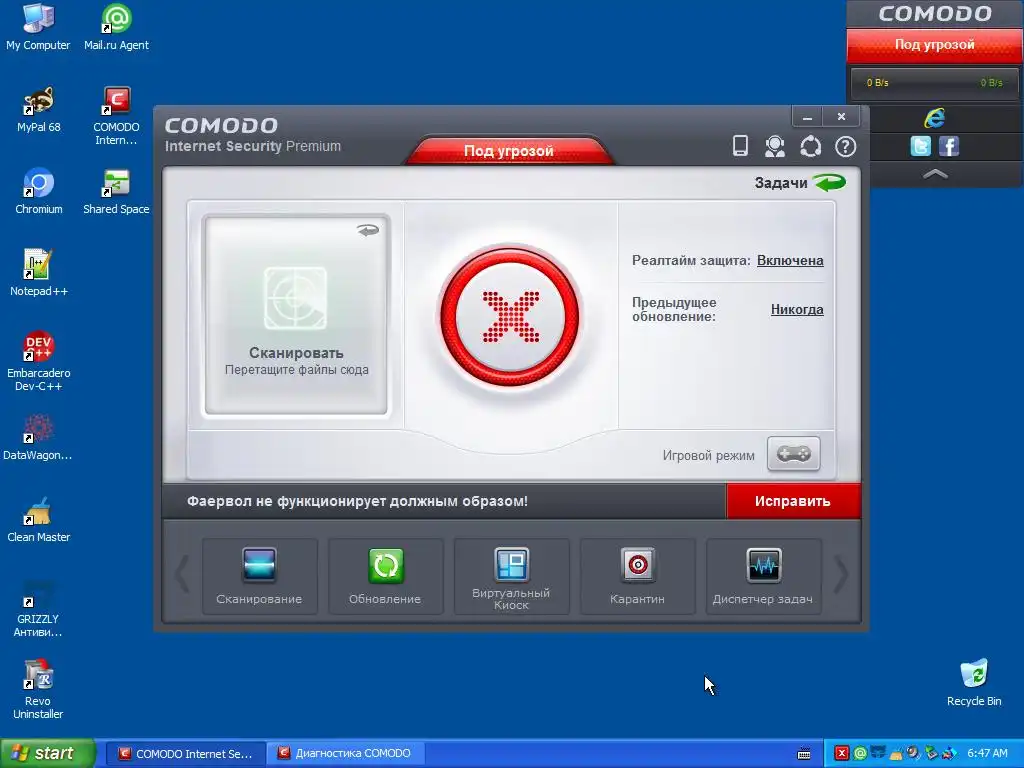Screen dimensions: 1024x768
Task: Toggle Игровой режим gamepad button
Action: pyautogui.click(x=793, y=454)
